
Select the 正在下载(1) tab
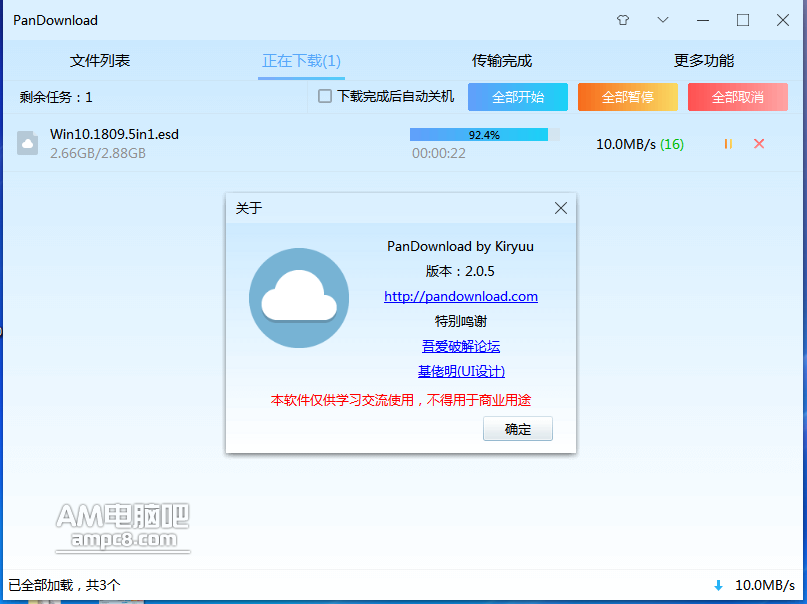click(x=302, y=61)
